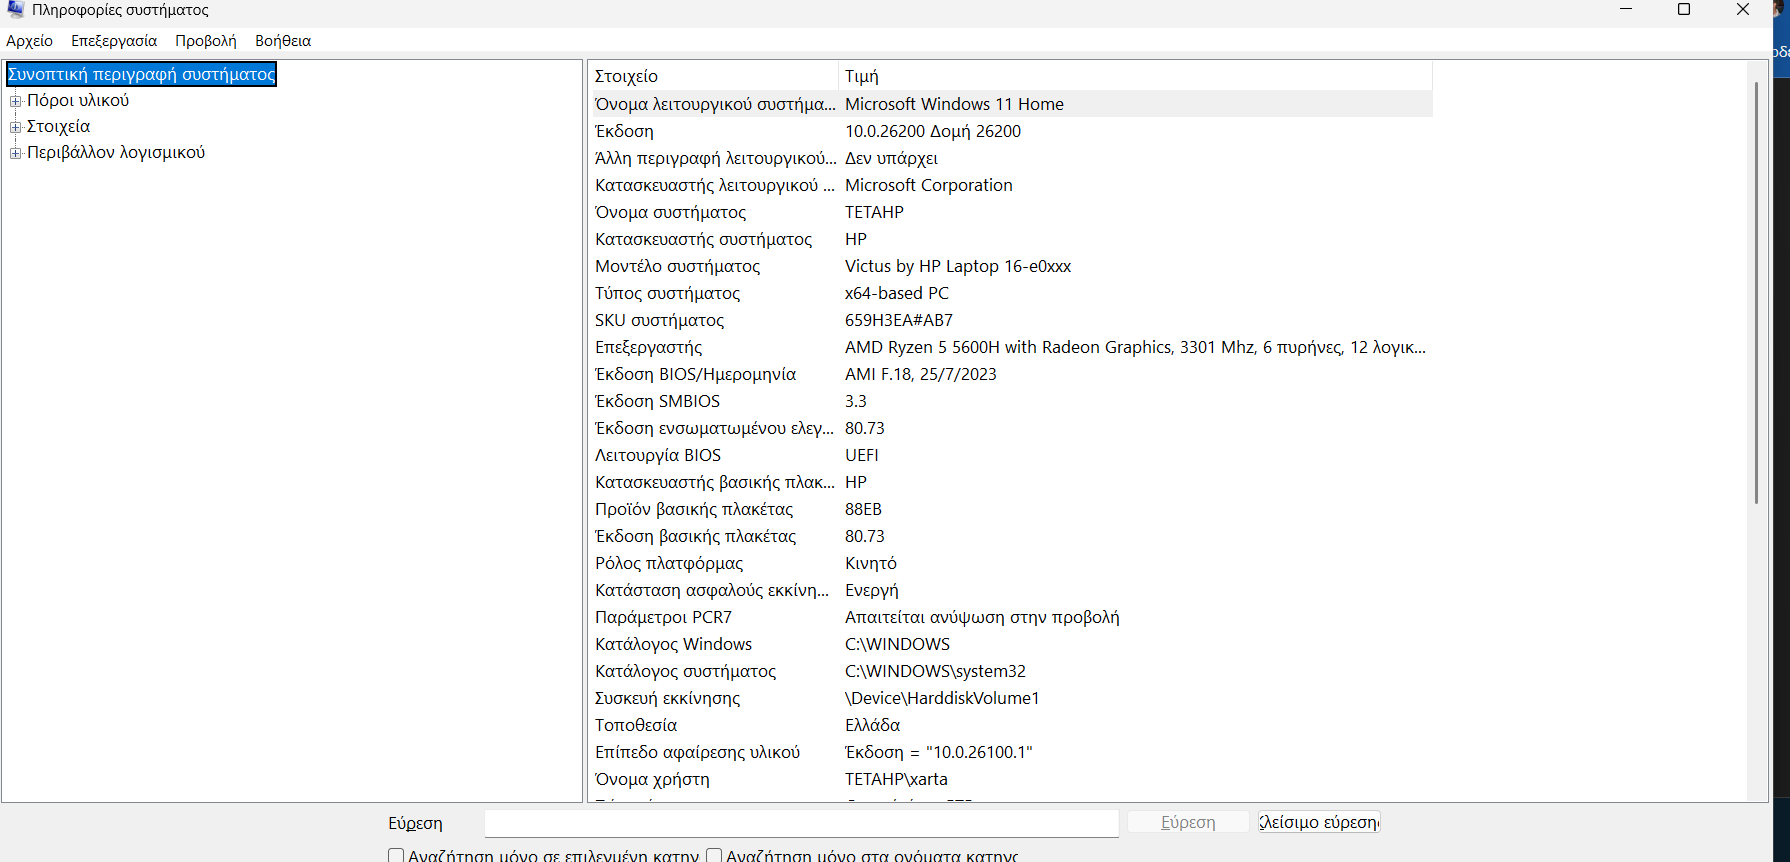Select the BIOS value AMI F.18, 25/7/2023
This screenshot has height=862, width=1790.
point(921,374)
